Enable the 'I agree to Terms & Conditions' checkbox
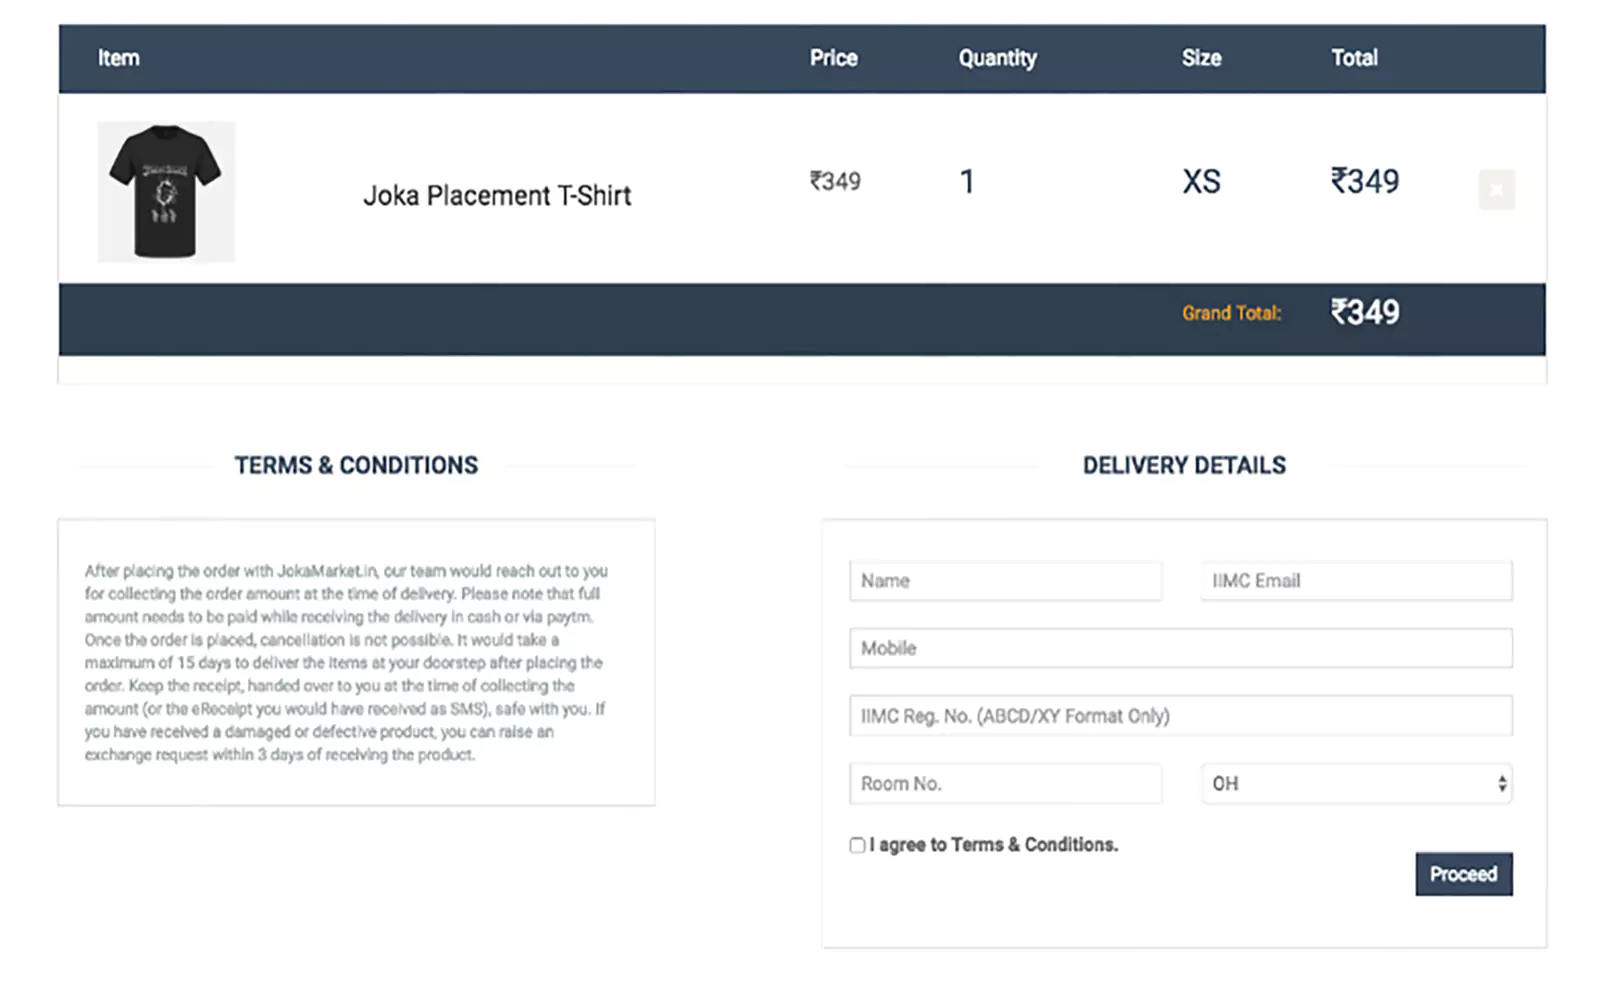This screenshot has height=1000, width=1599. pyautogui.click(x=857, y=845)
